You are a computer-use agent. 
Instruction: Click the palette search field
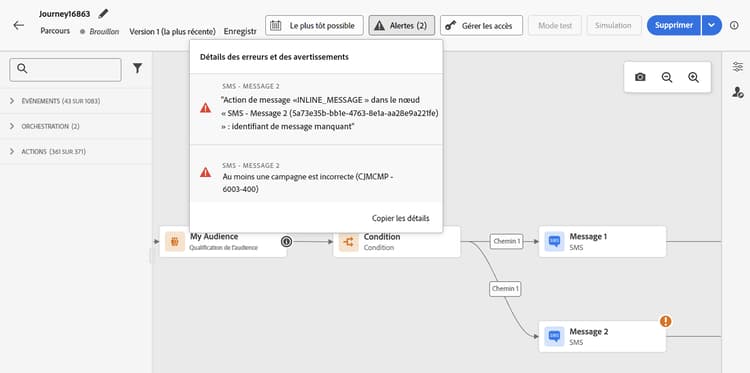[x=65, y=70]
